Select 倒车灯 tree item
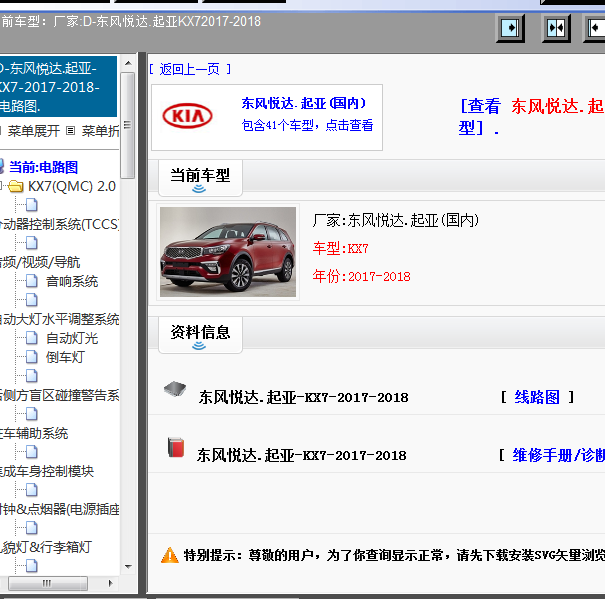The image size is (605, 599). [x=65, y=357]
